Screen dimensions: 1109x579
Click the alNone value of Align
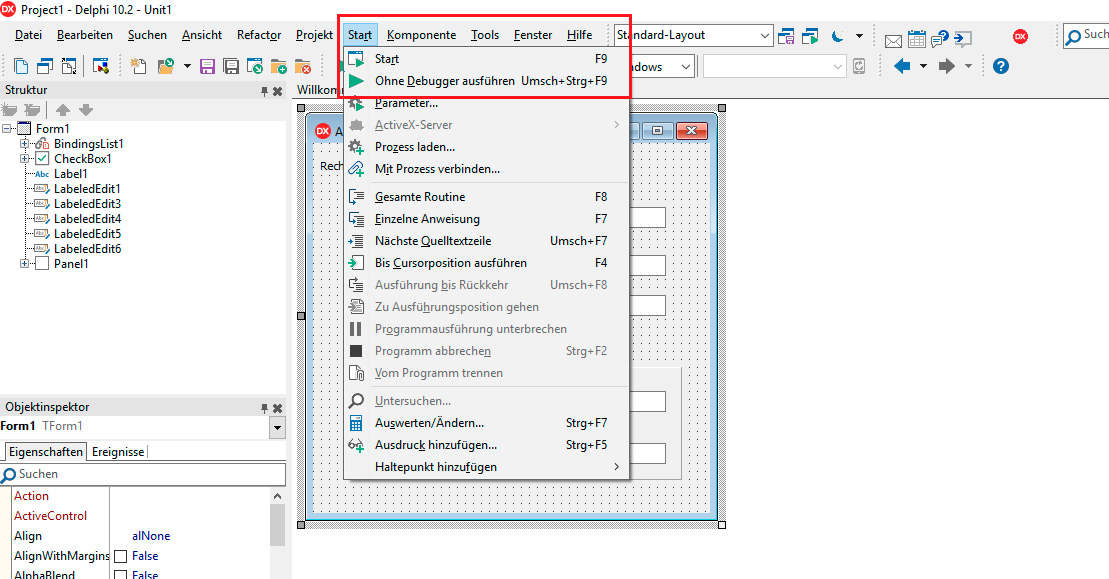(x=151, y=537)
